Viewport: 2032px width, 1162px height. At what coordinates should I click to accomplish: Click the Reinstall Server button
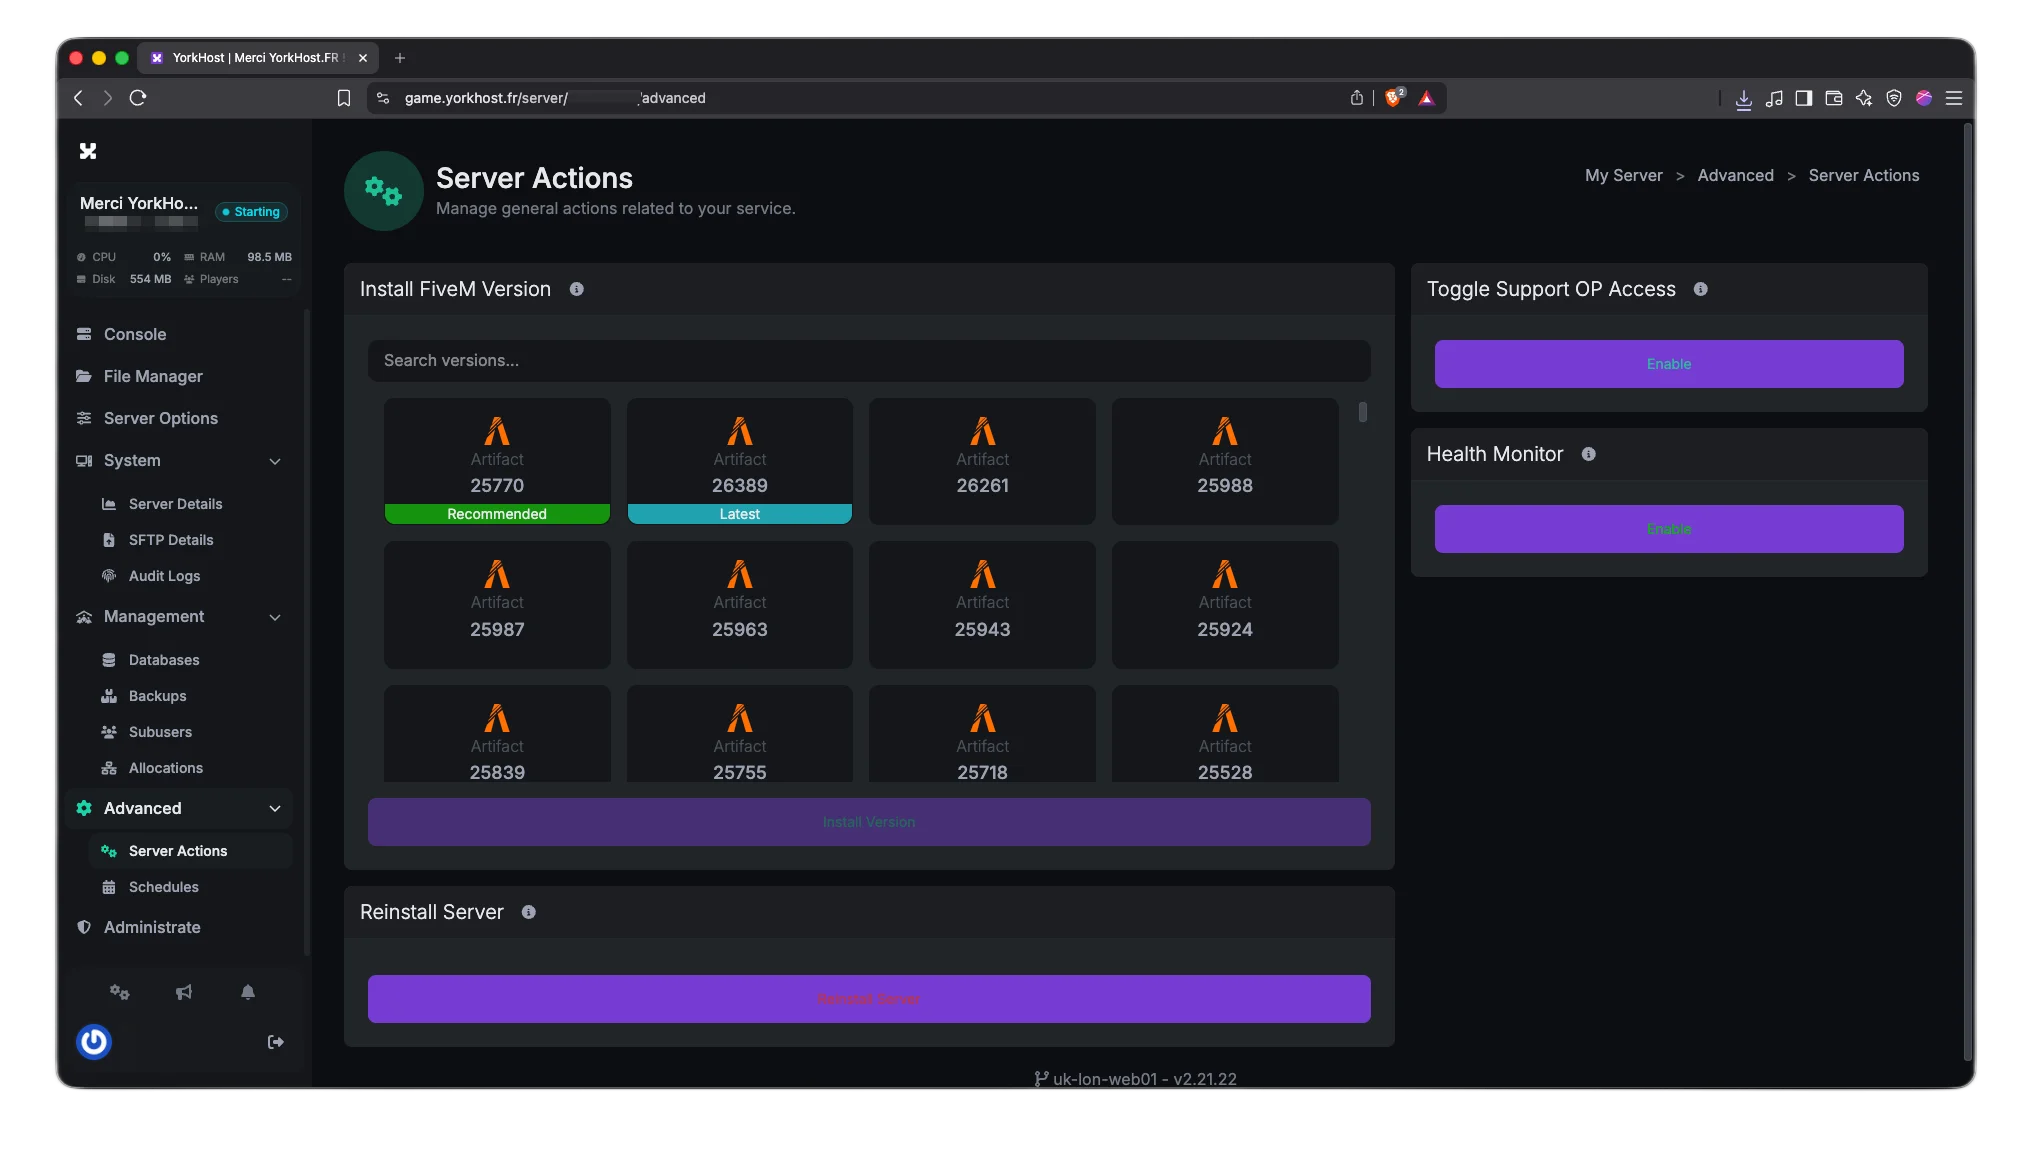tap(868, 999)
